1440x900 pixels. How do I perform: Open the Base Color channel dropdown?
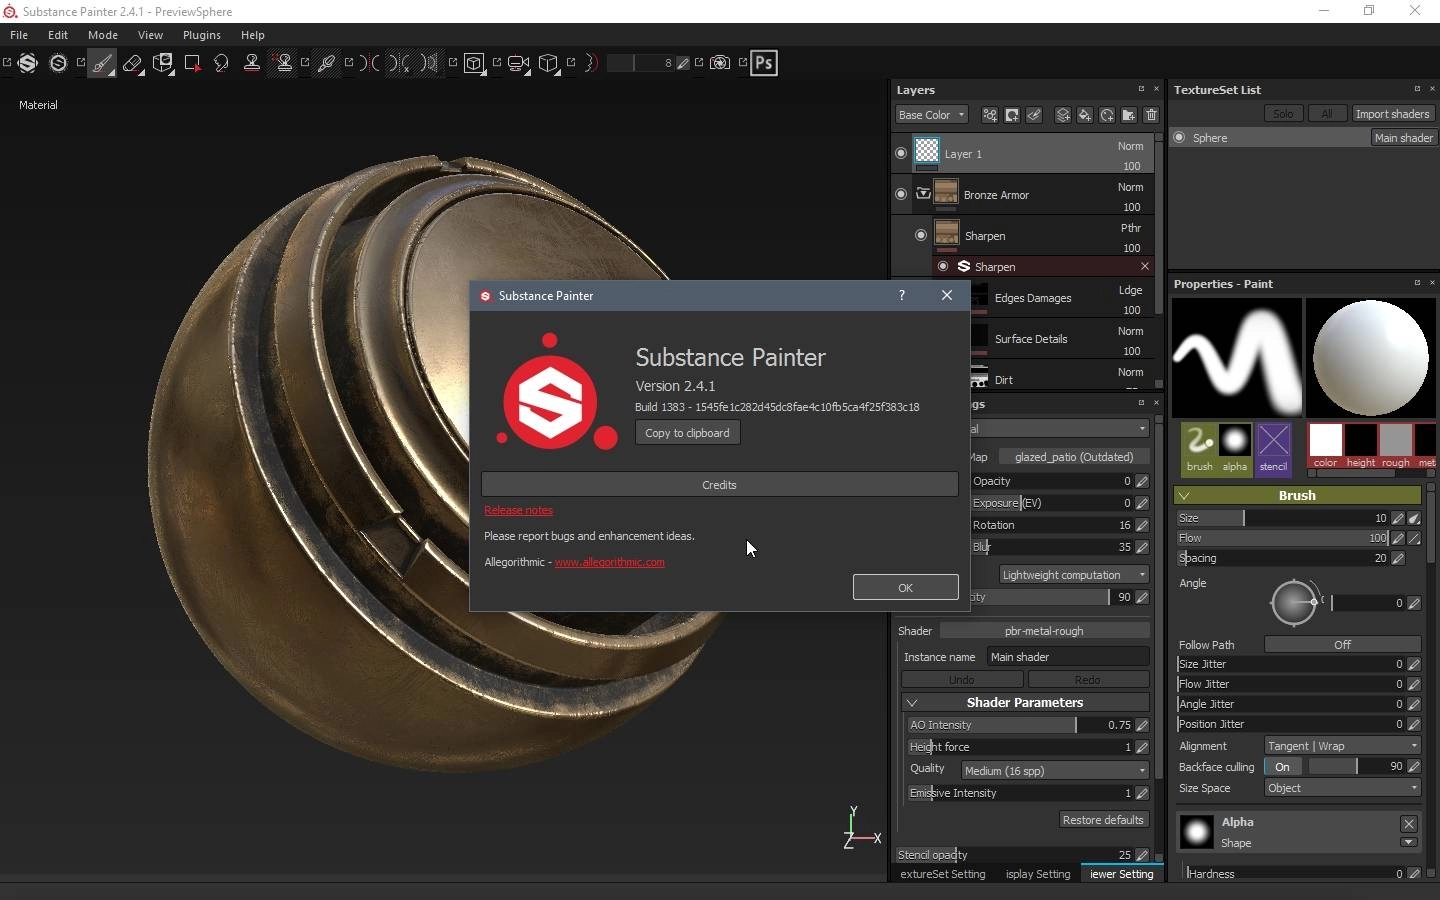931,115
